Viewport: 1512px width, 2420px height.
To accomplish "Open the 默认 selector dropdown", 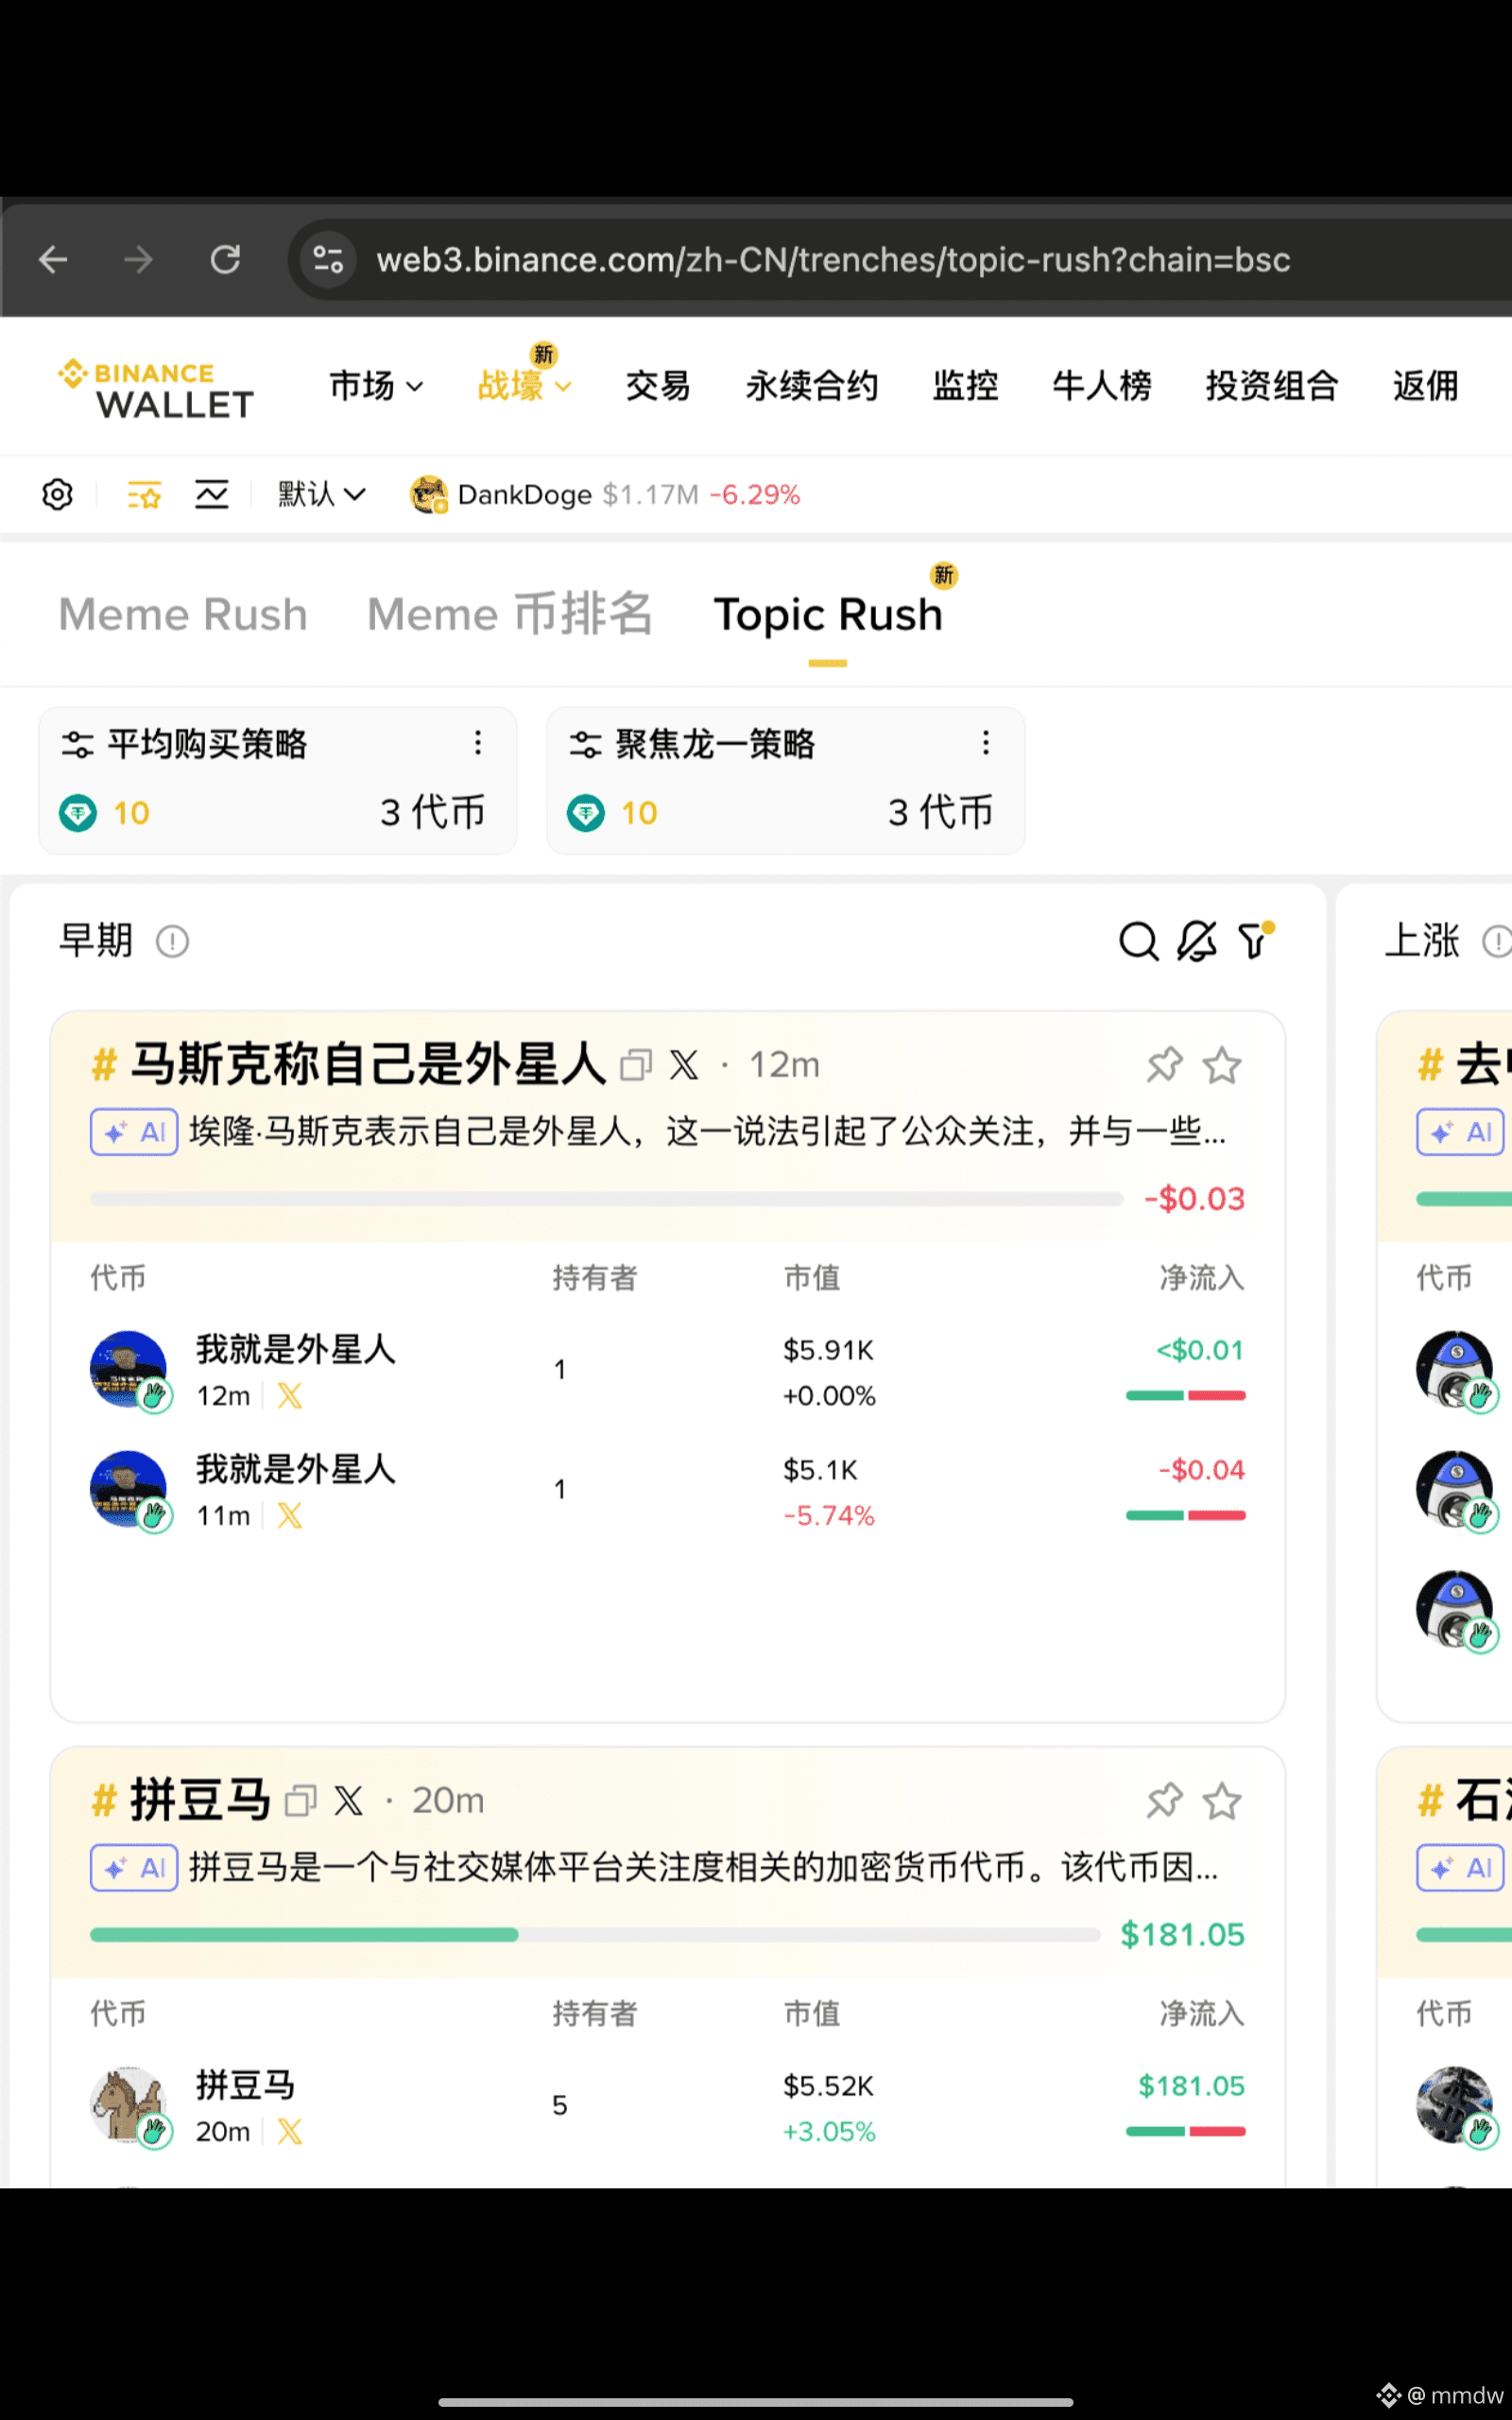I will point(322,494).
